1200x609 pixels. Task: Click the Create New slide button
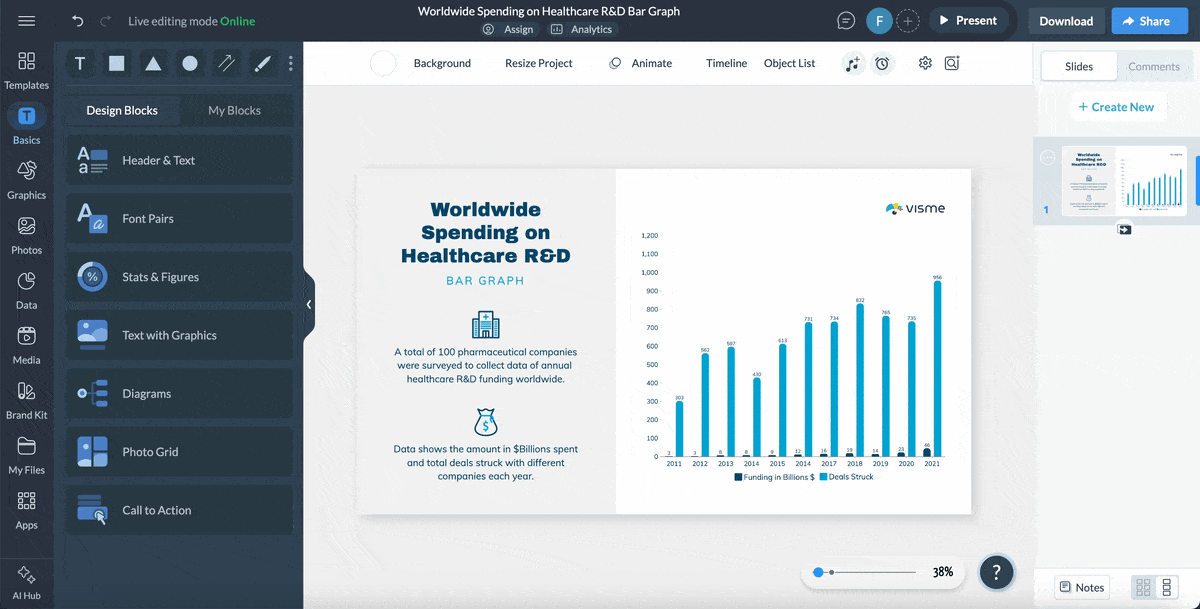tap(1117, 106)
